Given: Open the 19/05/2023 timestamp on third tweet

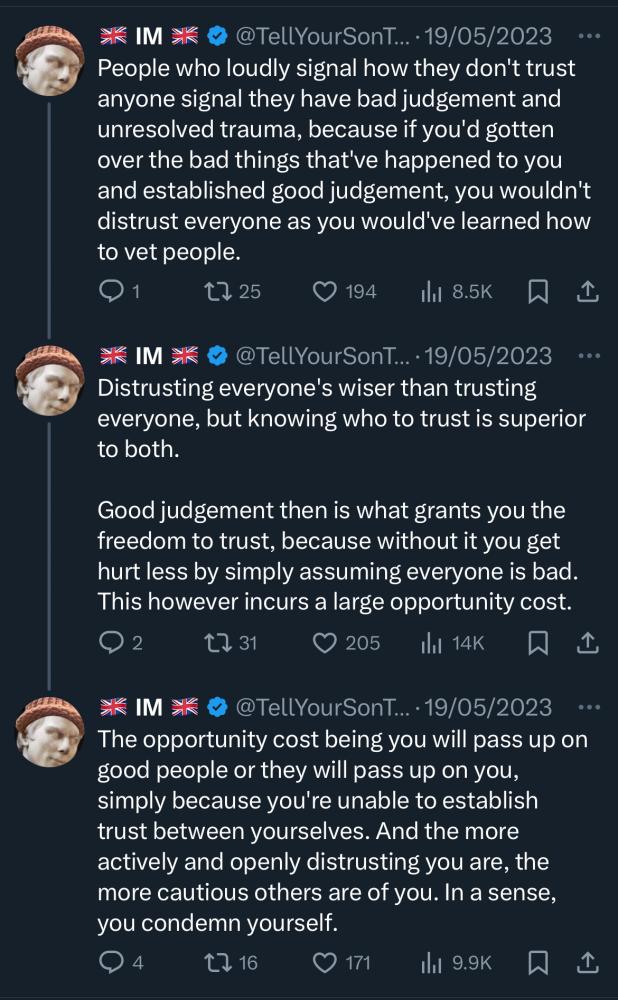Looking at the screenshot, I should pos(488,707).
